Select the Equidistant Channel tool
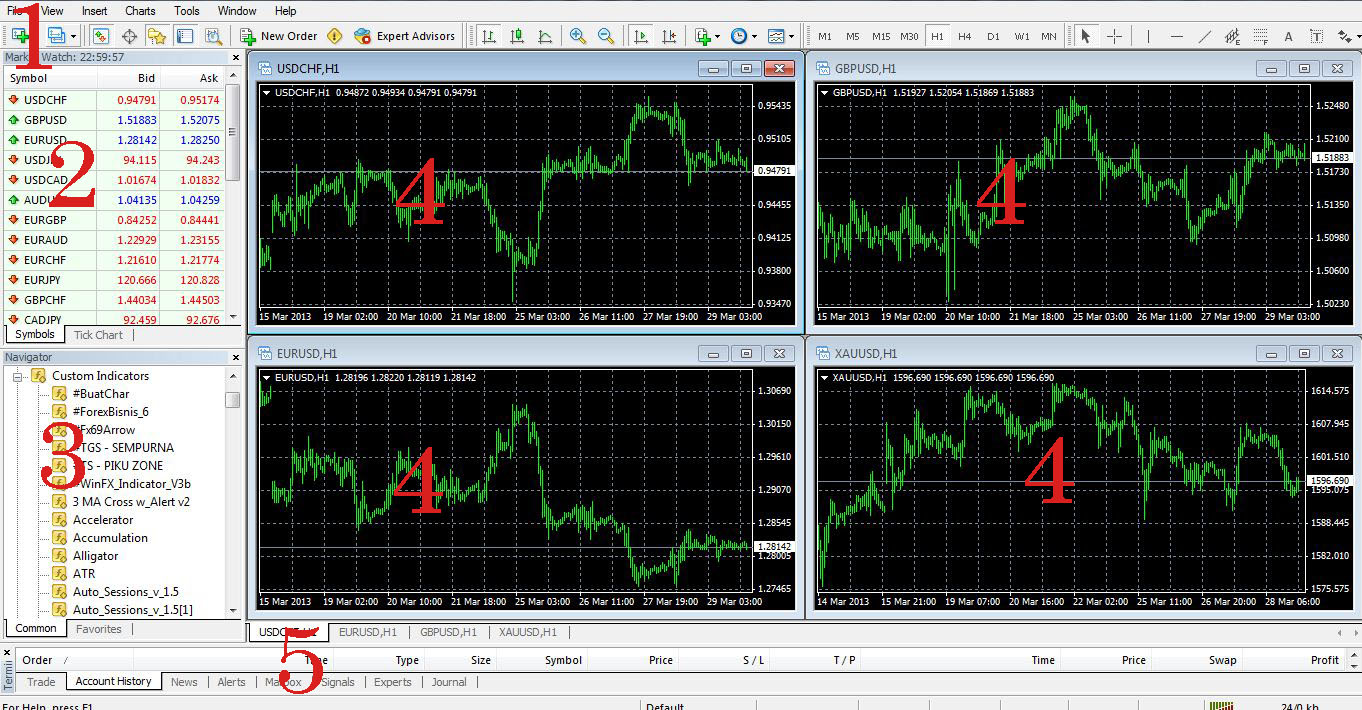 pos(1232,36)
